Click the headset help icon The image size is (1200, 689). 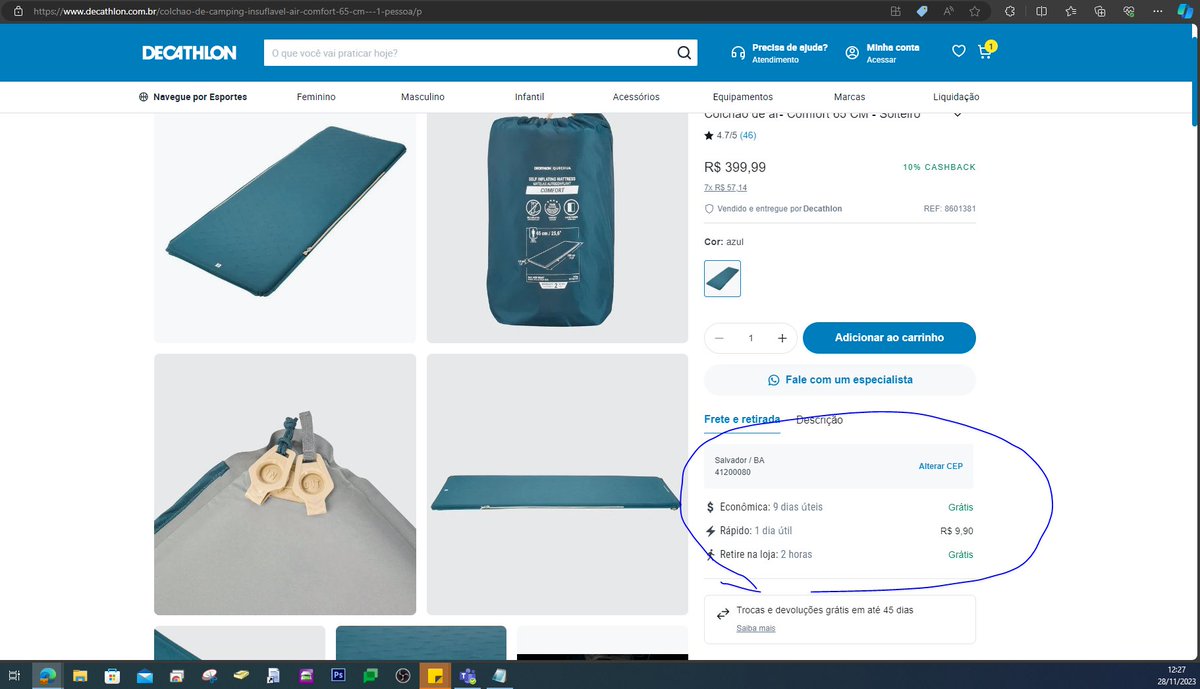pyautogui.click(x=738, y=53)
